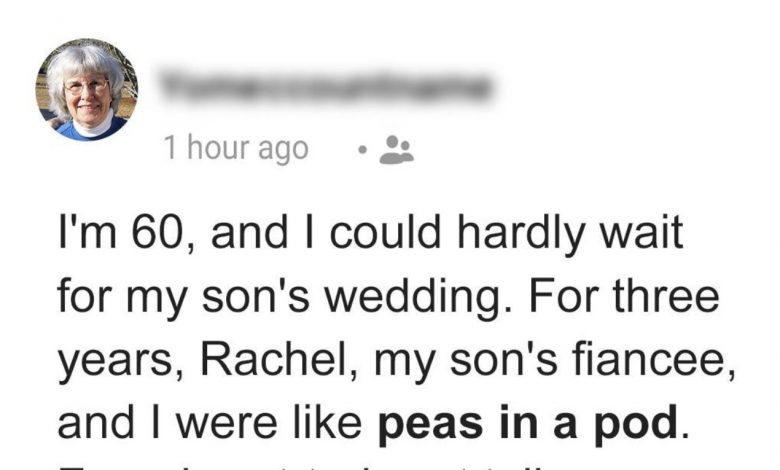Click "I'm" at the start of the post
Image resolution: width=780 pixels, height=470 pixels.
click(79, 237)
